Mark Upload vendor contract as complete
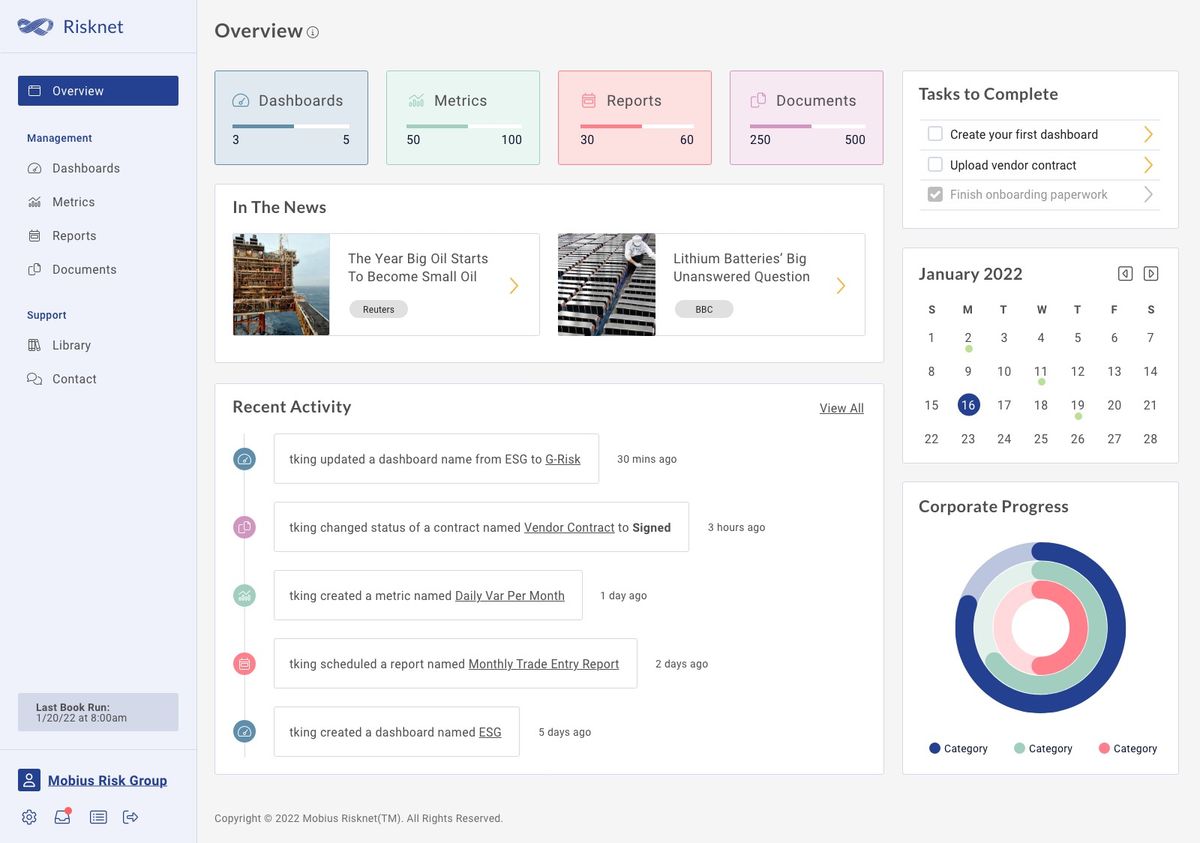Screen dimensions: 1200x843 pos(935,164)
